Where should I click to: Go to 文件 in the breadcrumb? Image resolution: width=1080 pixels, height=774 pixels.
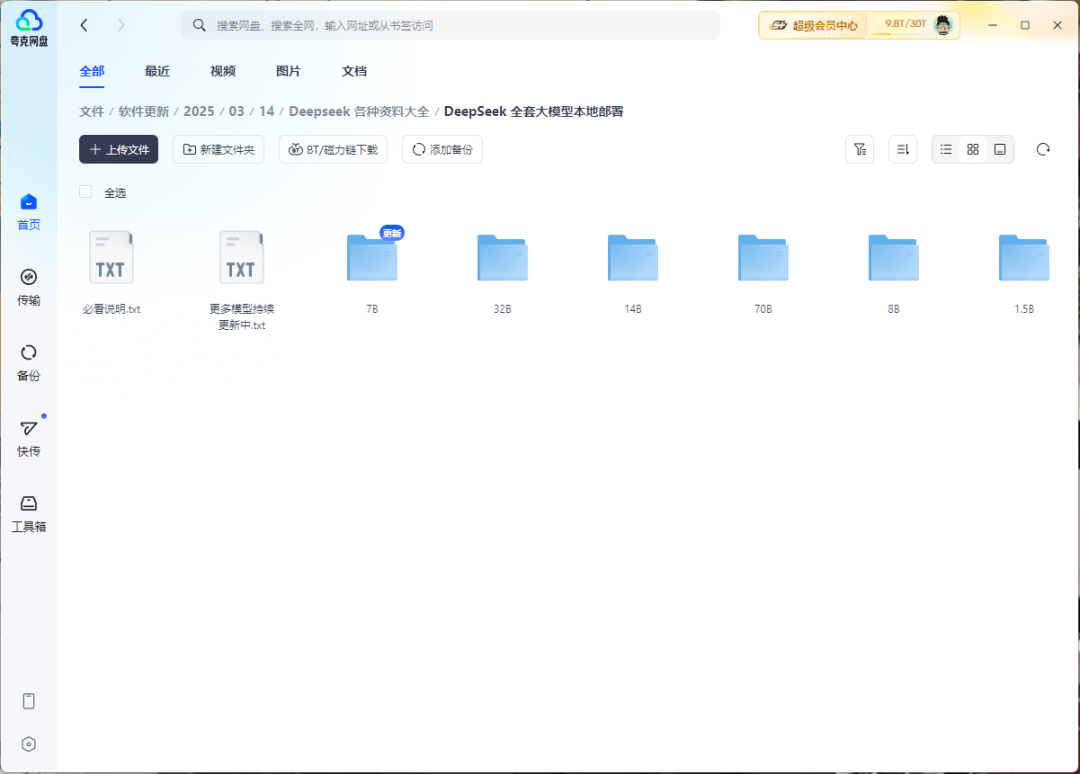tap(91, 112)
